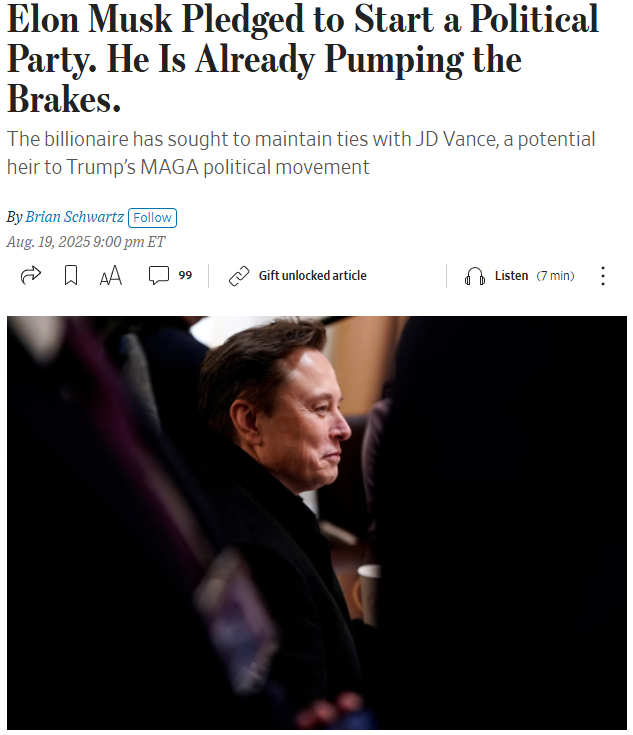Open text size settings via AA icon
This screenshot has width=633, height=735.
[111, 277]
